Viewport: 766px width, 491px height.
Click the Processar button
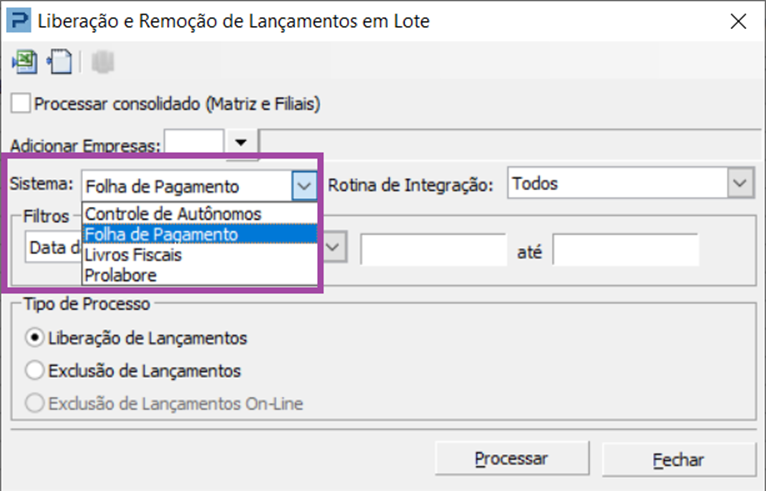point(512,458)
